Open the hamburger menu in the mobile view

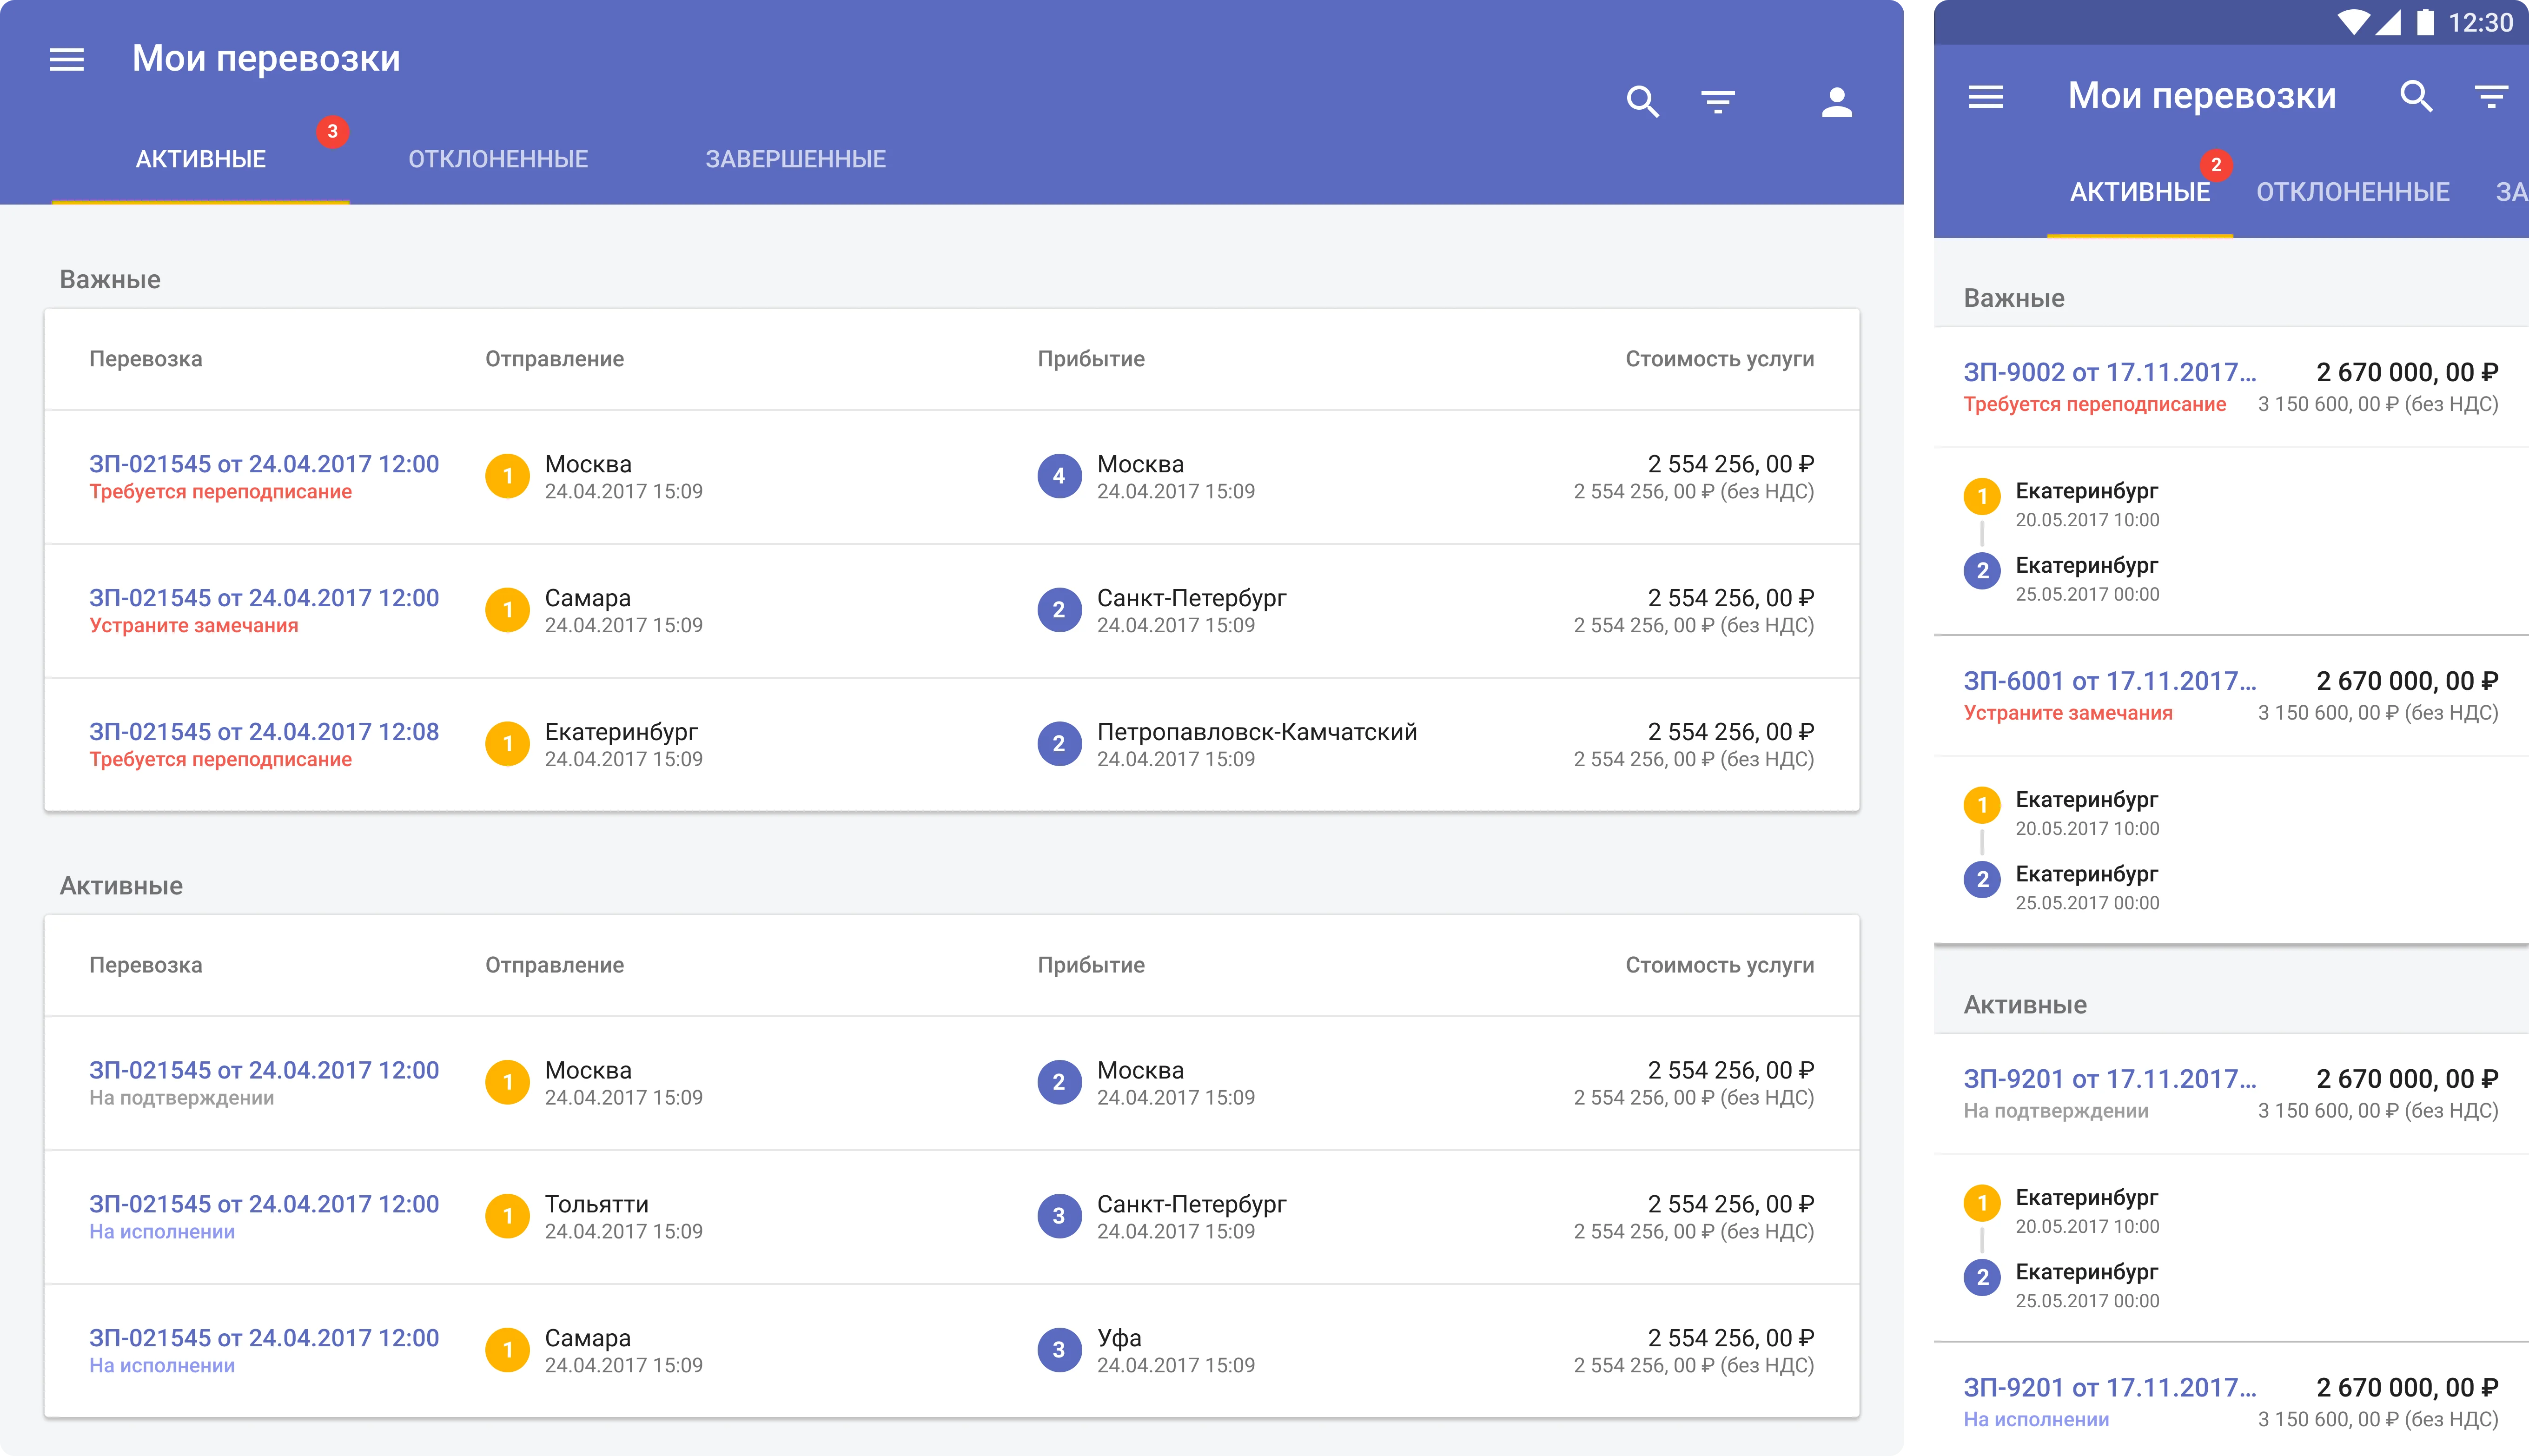(x=1985, y=96)
